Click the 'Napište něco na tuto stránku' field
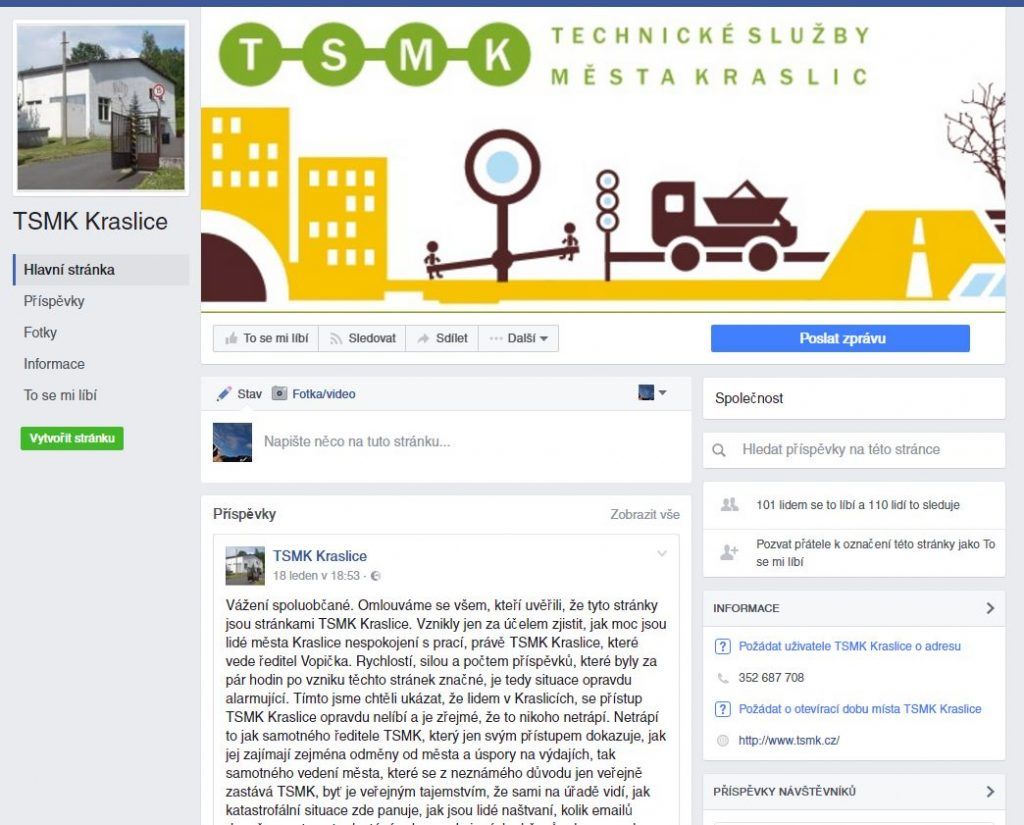Screen dimensions: 1024x825 [470, 442]
